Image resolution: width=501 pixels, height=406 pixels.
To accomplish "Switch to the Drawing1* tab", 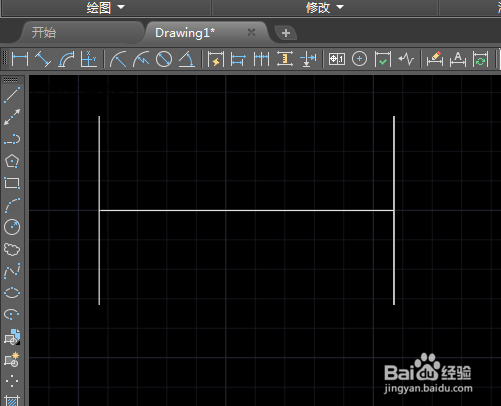I will [185, 33].
